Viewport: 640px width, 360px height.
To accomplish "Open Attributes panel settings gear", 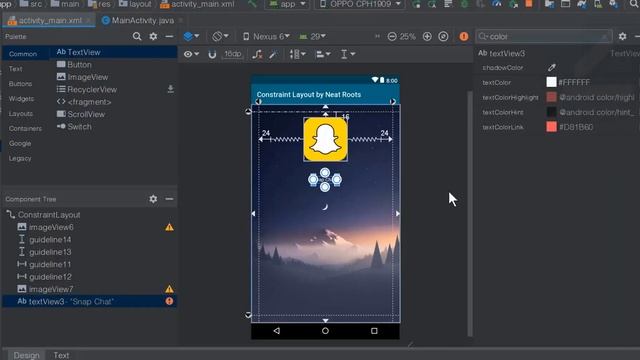I will [622, 36].
